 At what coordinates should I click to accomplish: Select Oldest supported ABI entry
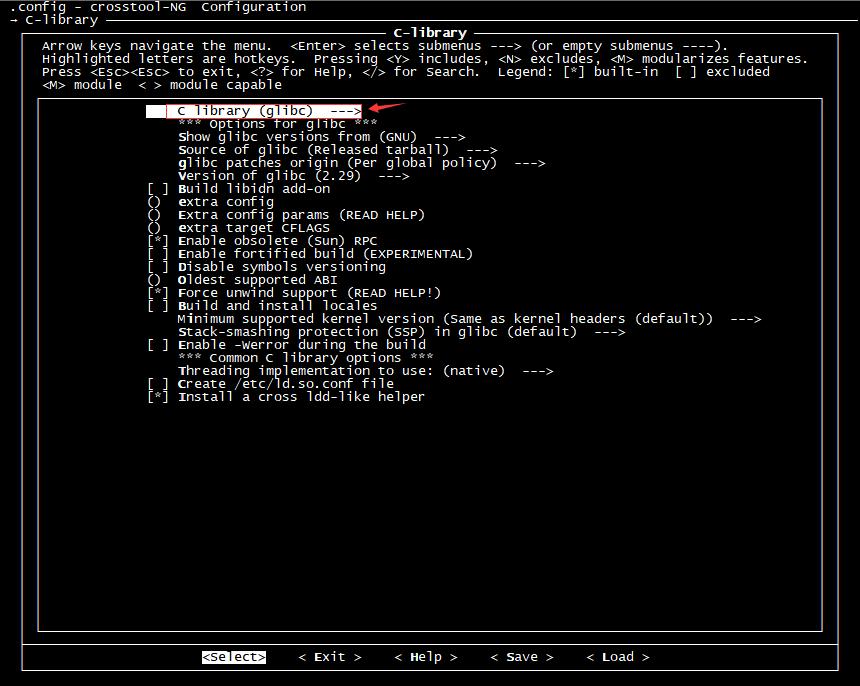(x=242, y=280)
